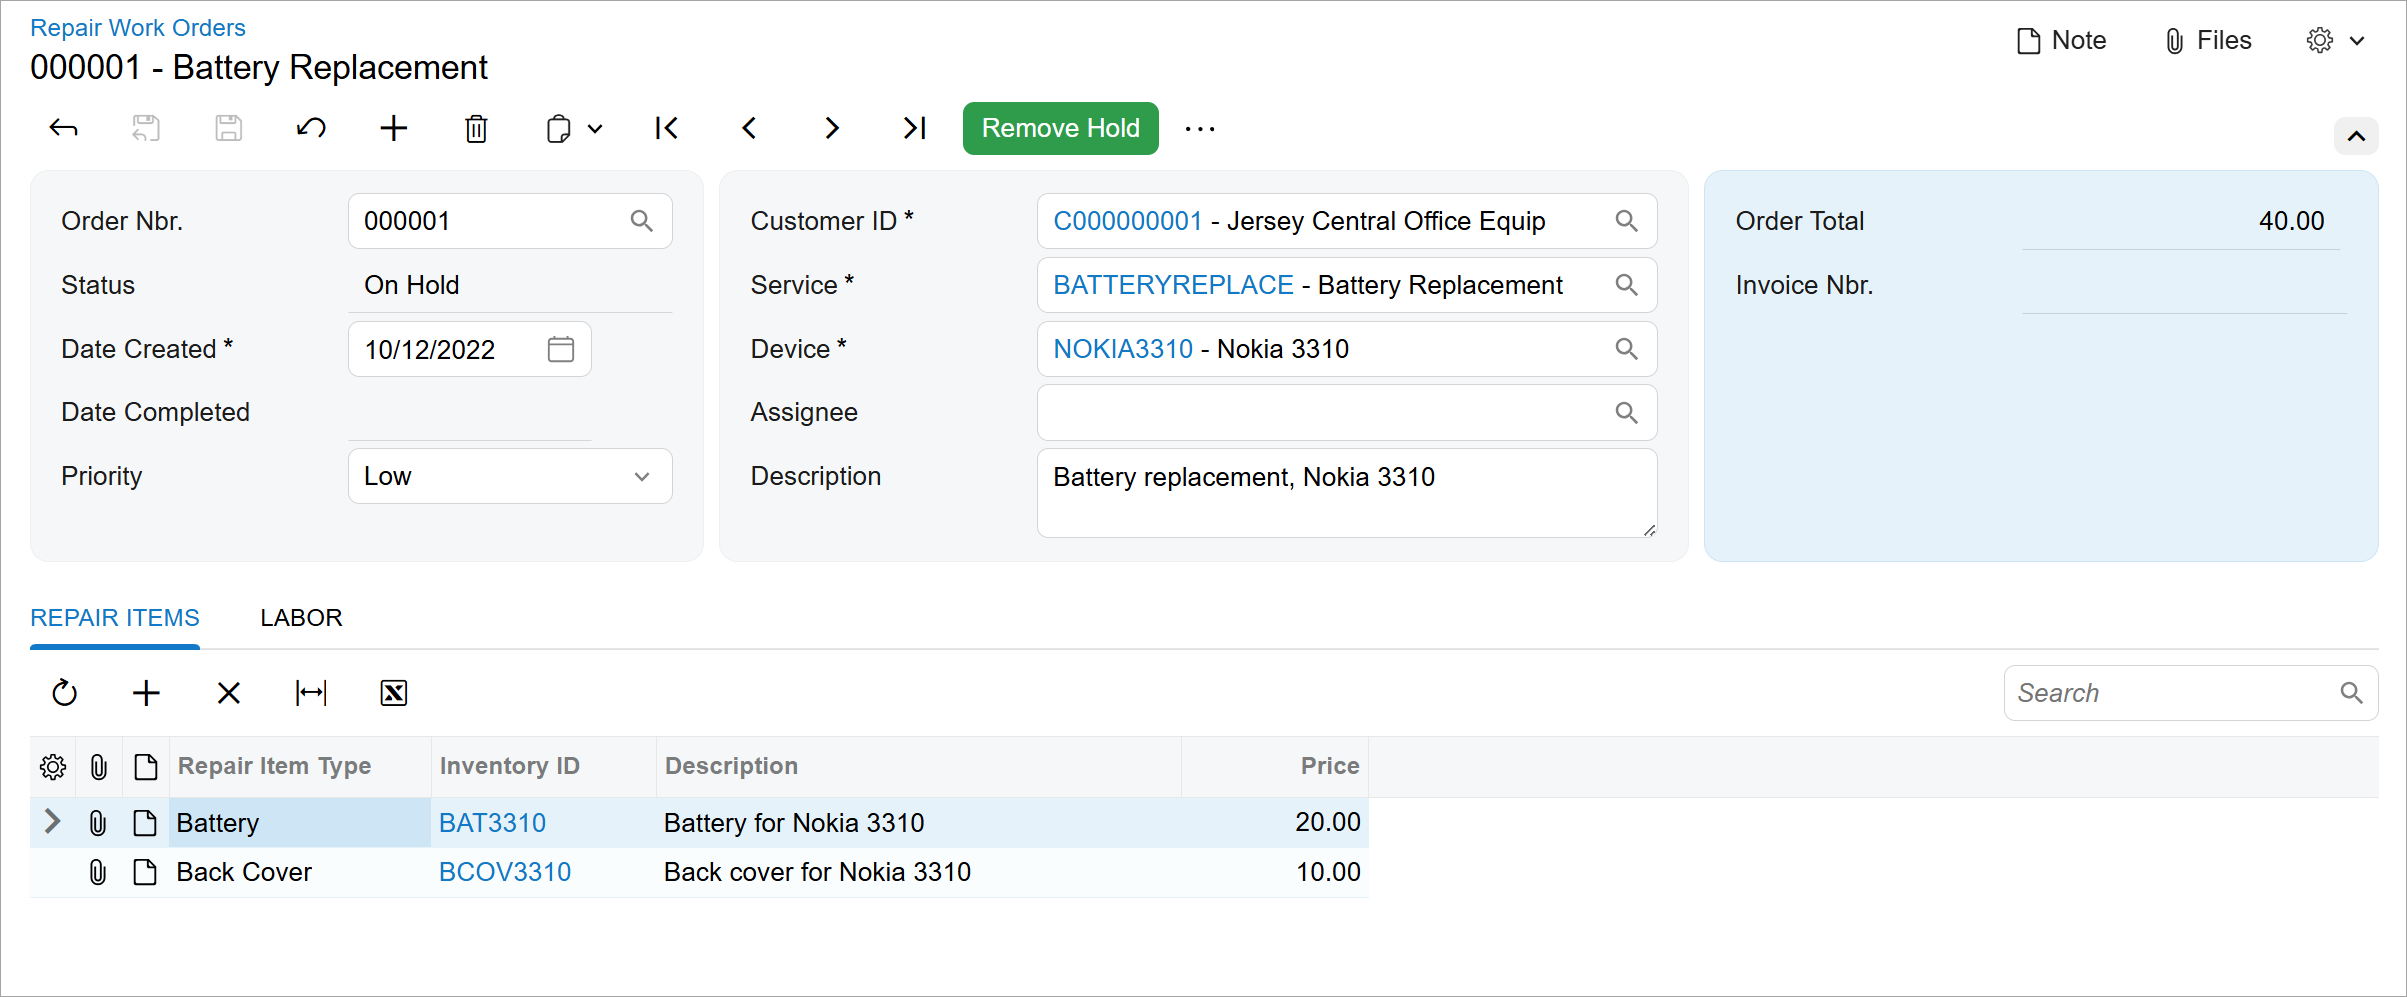Navigate to the next record
Viewport: 2407px width, 997px height.
pos(831,129)
